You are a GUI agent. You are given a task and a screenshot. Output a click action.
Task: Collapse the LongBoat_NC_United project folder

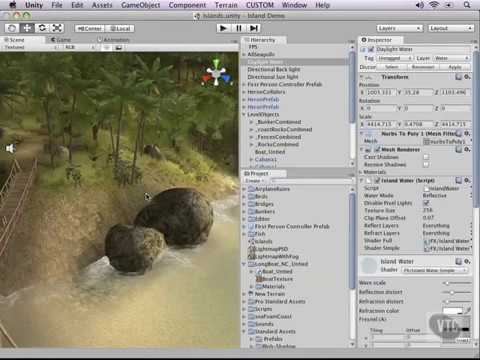pos(244,264)
